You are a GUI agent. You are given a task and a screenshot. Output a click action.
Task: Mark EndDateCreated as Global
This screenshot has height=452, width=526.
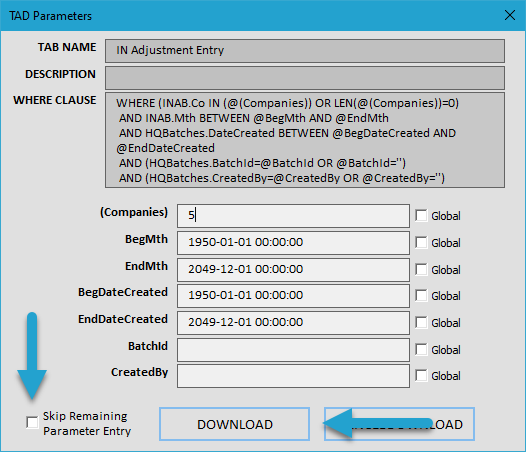[x=421, y=322]
